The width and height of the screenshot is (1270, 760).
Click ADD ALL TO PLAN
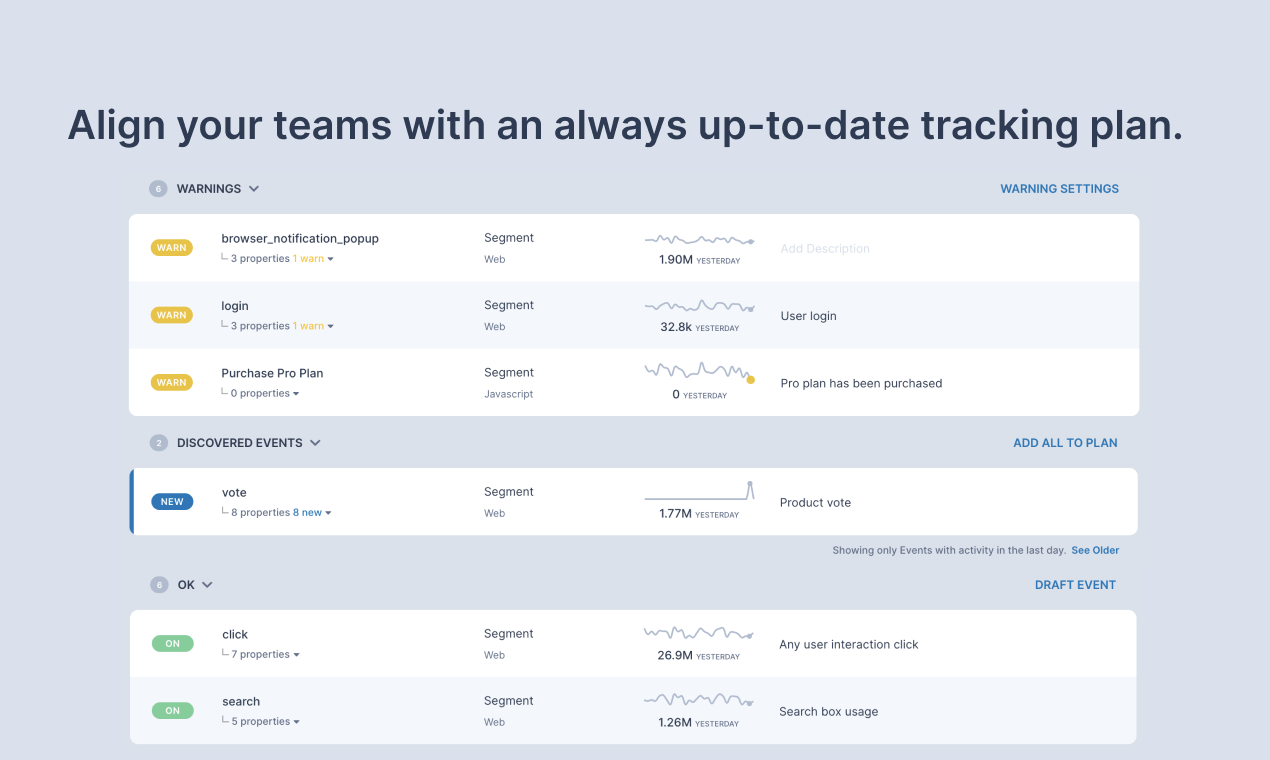1064,442
